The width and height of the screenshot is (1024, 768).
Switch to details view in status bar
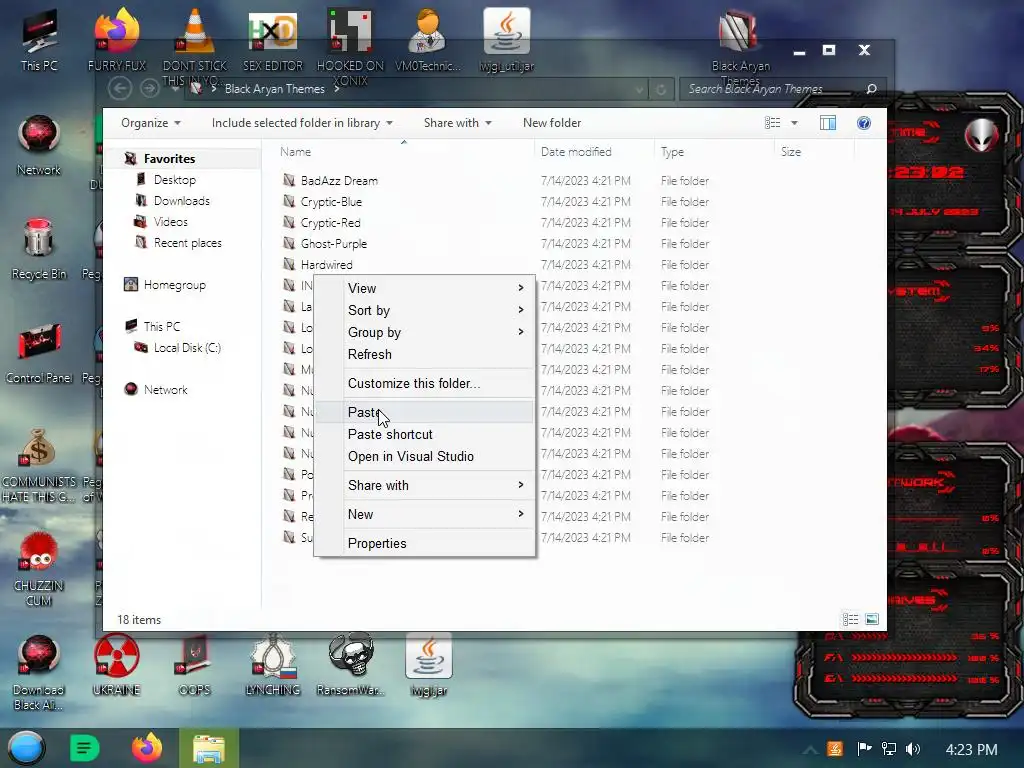point(850,619)
